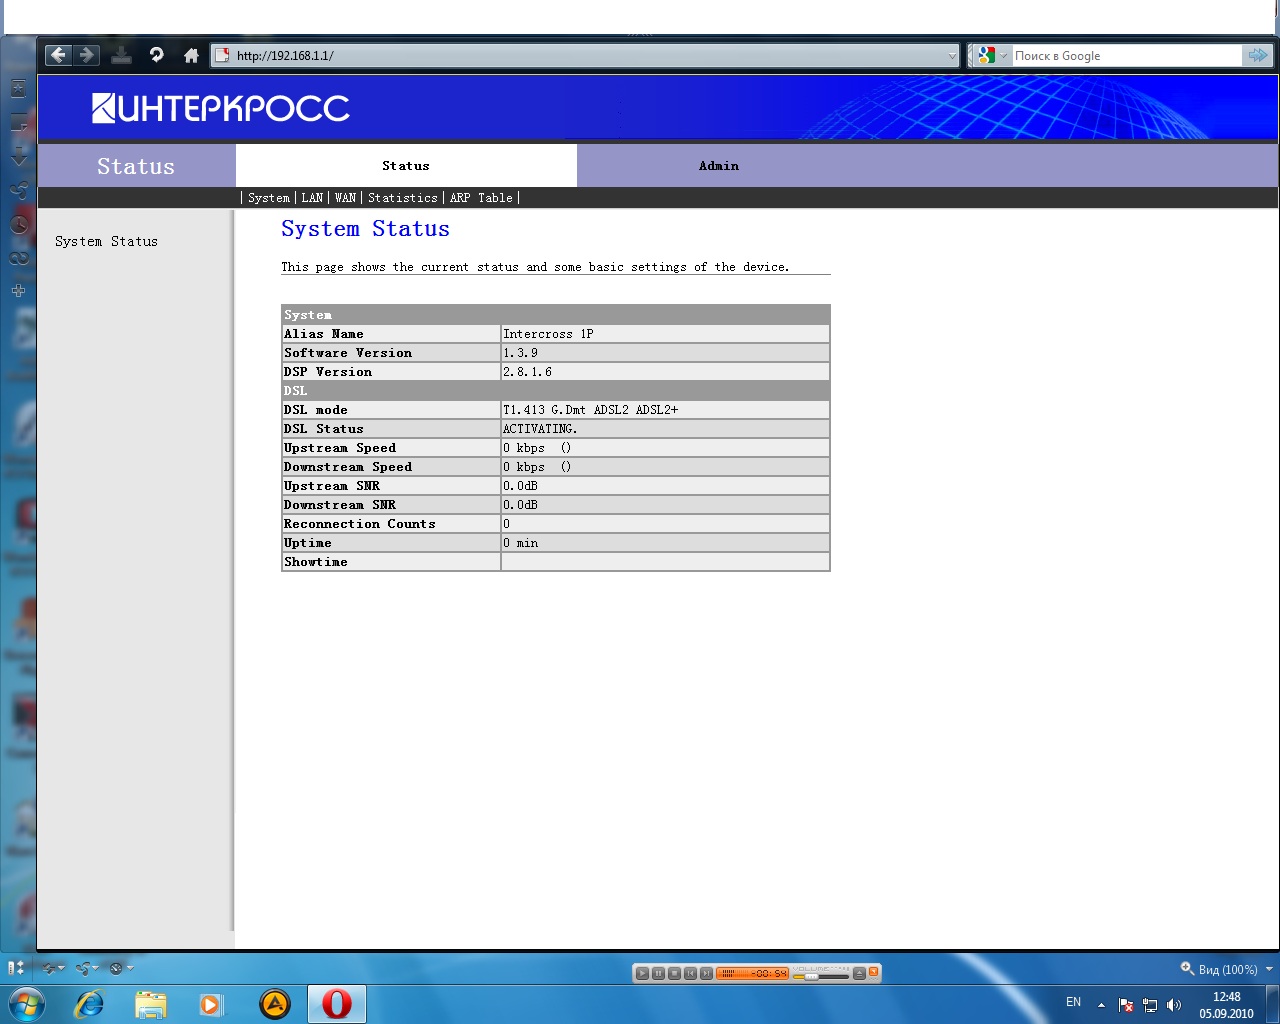Select System Status in the left sidebar
This screenshot has width=1280, height=1024.
click(x=106, y=241)
